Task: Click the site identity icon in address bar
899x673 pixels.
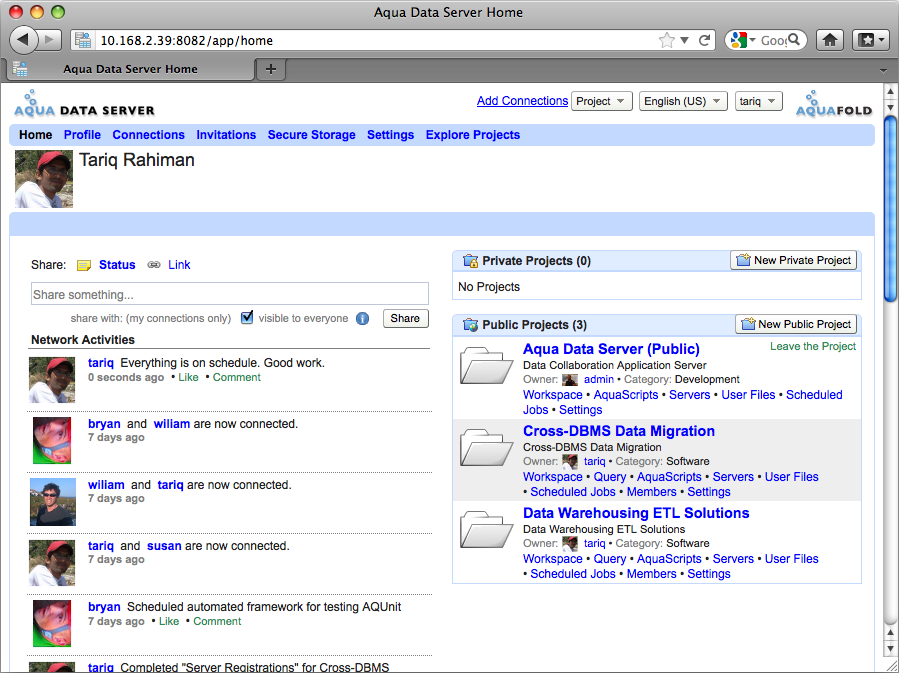Action: click(x=83, y=40)
